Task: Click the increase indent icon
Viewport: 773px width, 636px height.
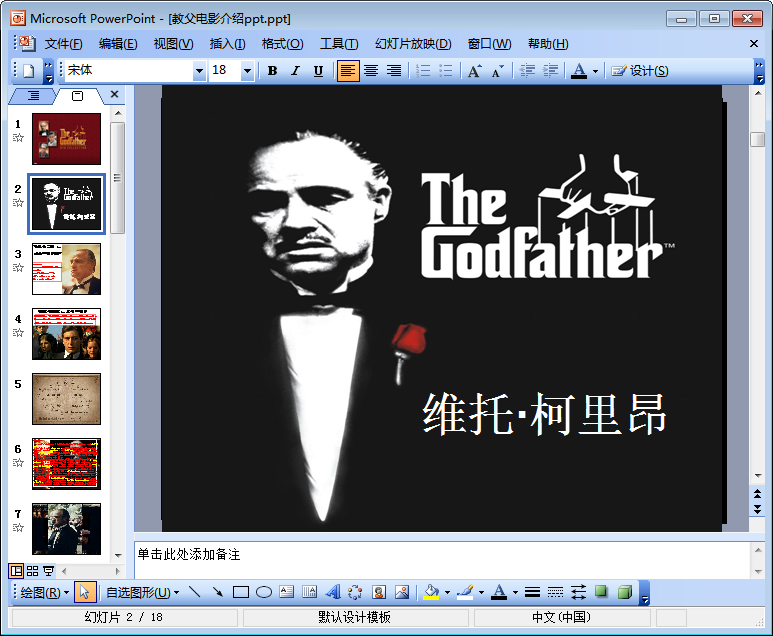Action: 550,71
